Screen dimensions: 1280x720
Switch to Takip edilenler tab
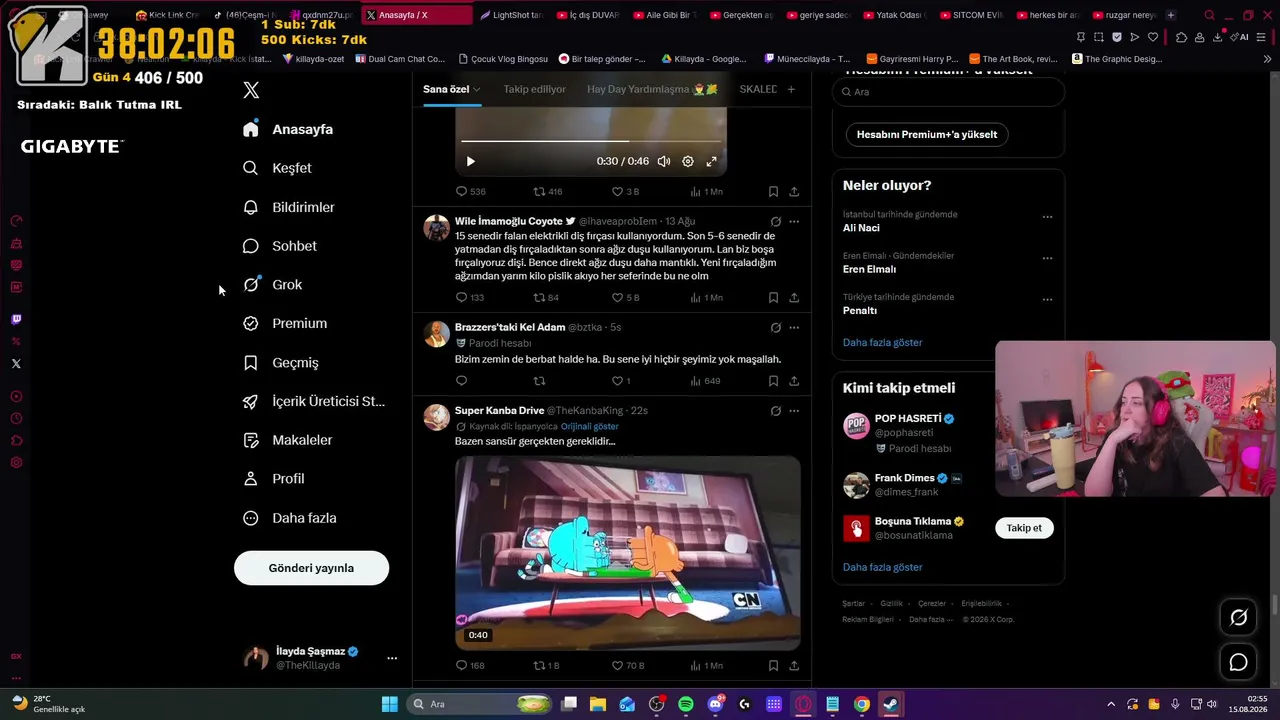tap(534, 89)
